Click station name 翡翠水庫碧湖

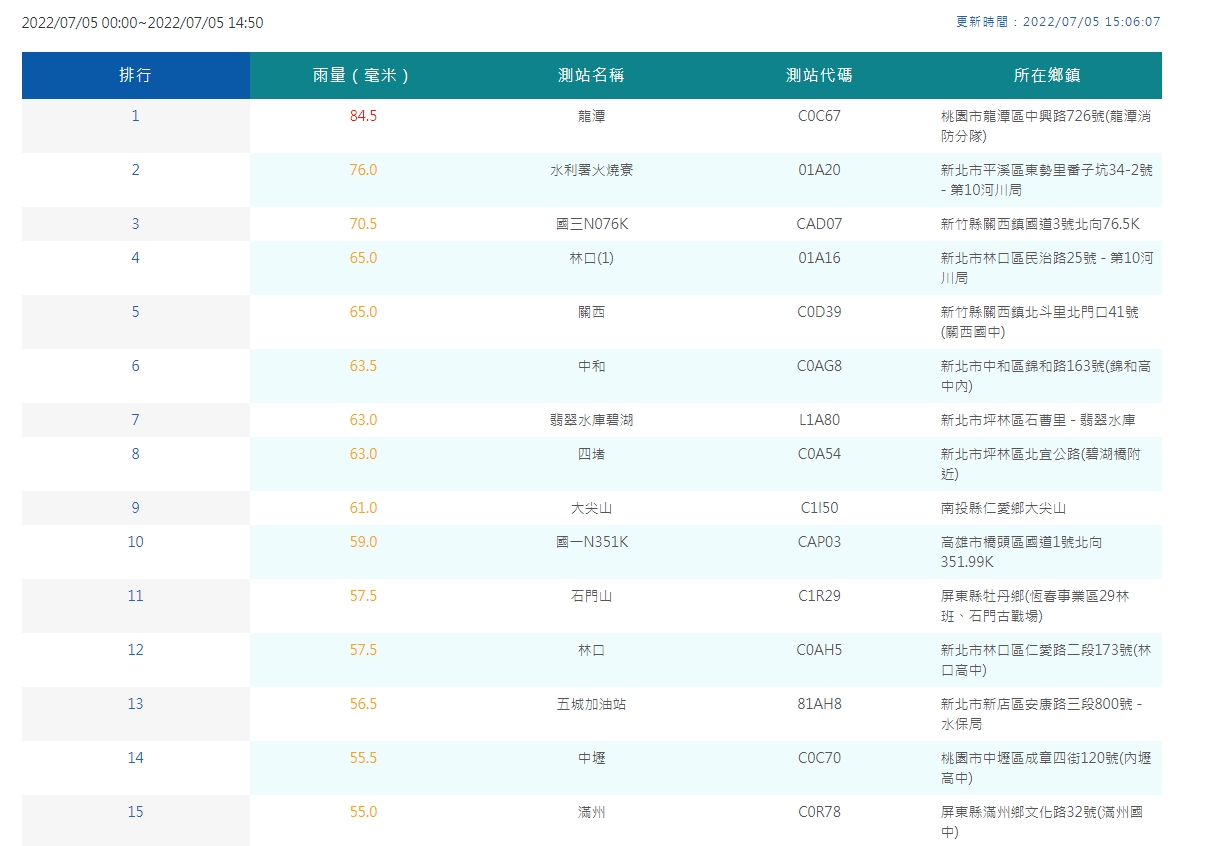591,420
